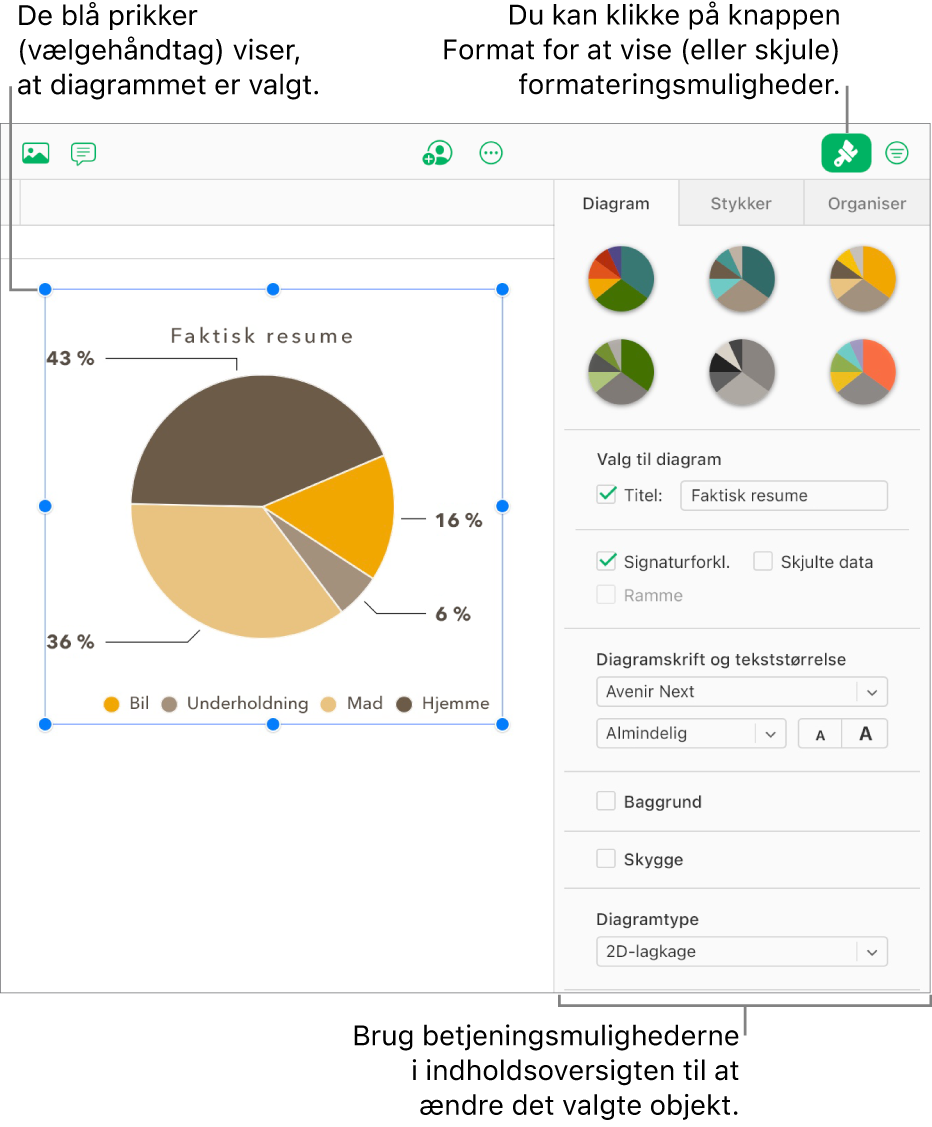Enable the Skjulte data checkbox
932x1127 pixels.
click(x=762, y=561)
